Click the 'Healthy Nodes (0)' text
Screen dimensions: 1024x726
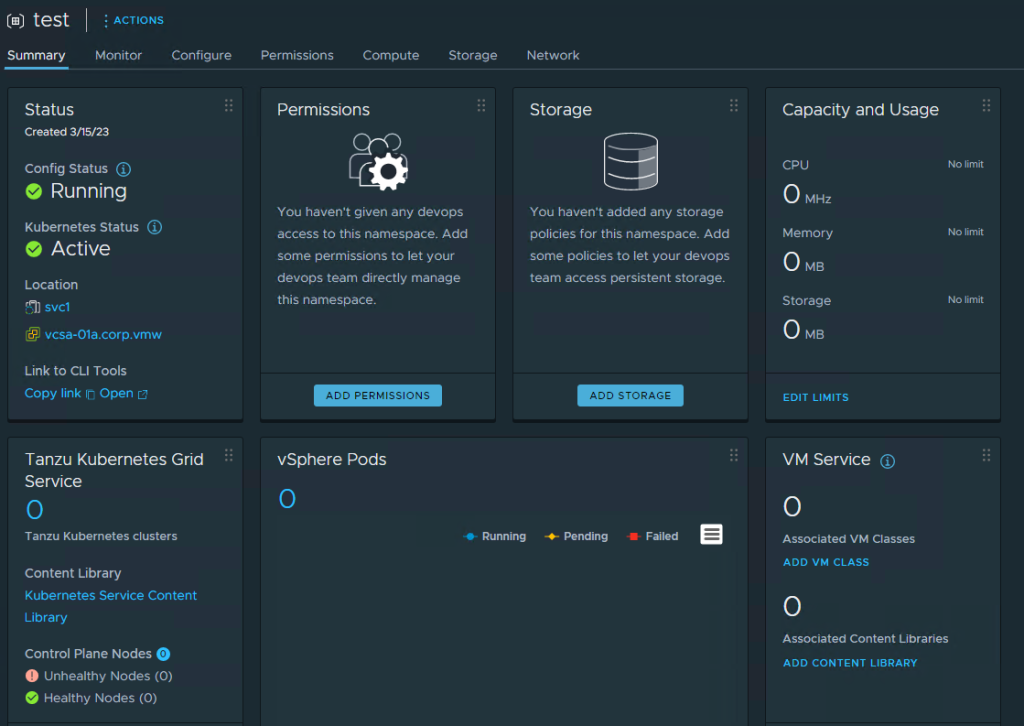click(x=101, y=698)
